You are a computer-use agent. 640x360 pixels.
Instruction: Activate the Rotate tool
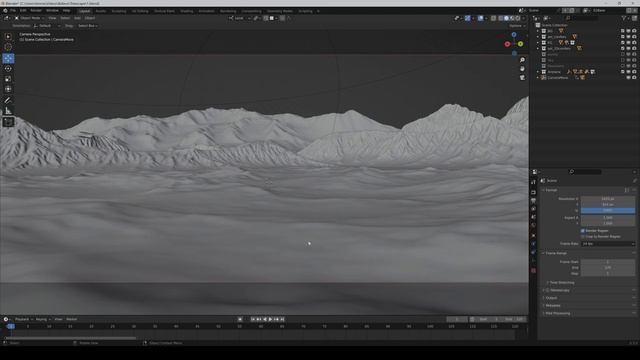(8, 69)
